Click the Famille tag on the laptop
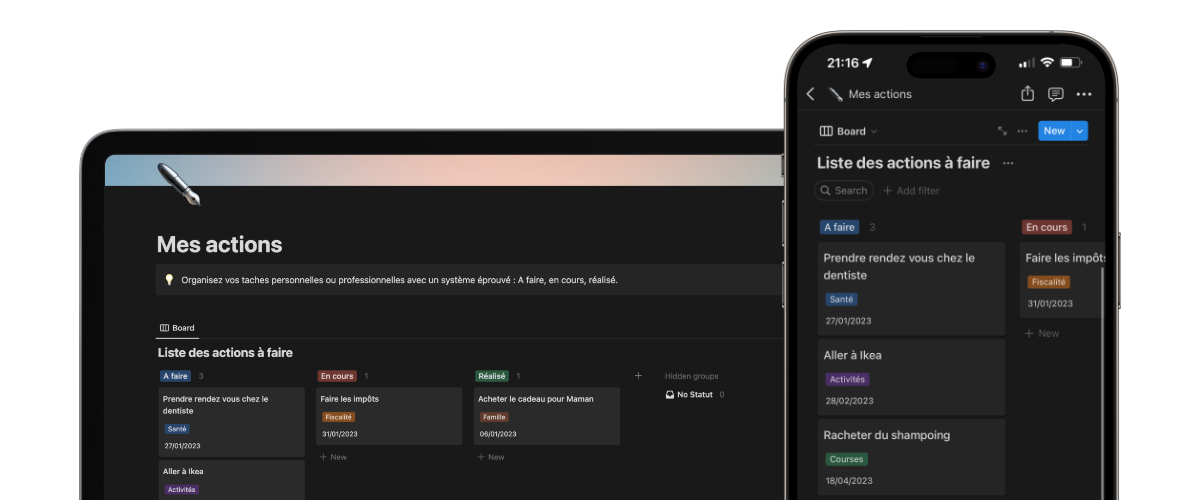 point(494,417)
